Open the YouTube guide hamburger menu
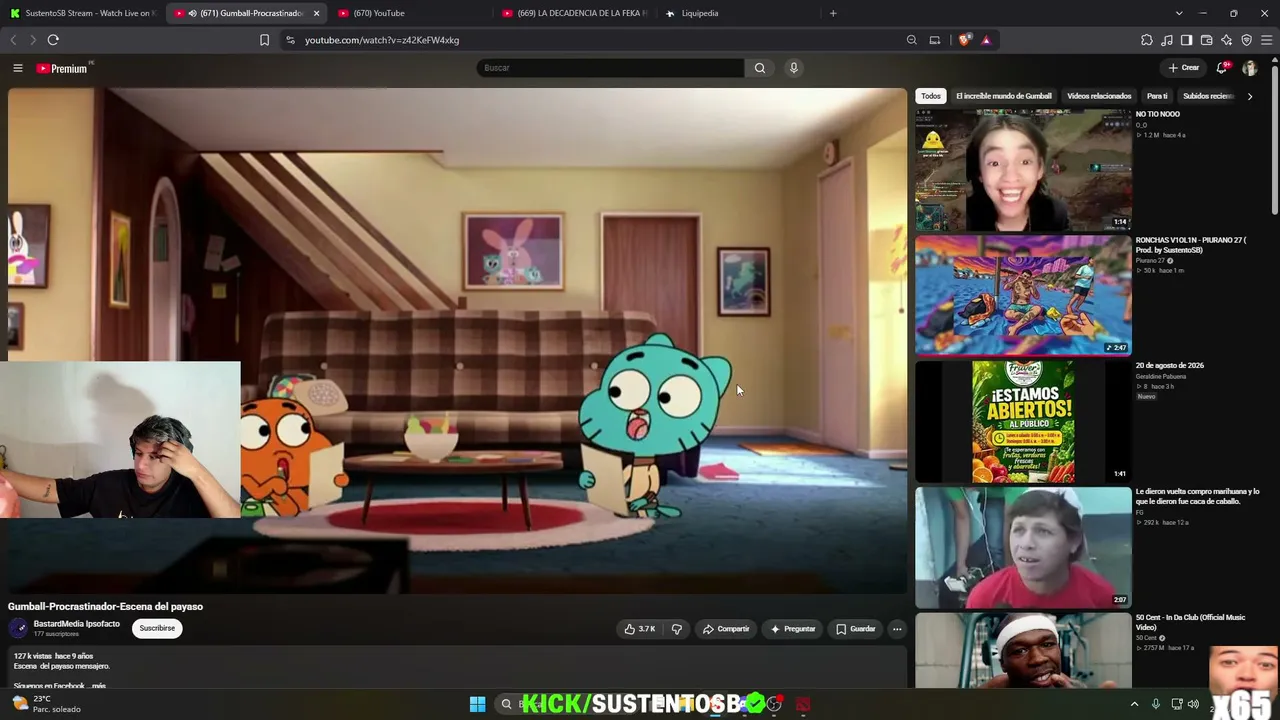Image resolution: width=1280 pixels, height=720 pixels. coord(18,68)
